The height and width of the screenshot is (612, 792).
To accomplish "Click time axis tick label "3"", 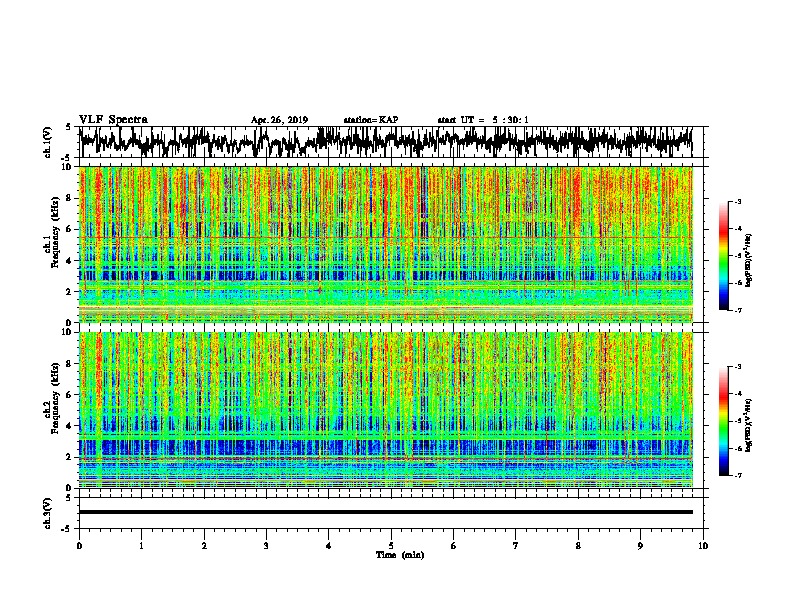I will pos(266,546).
